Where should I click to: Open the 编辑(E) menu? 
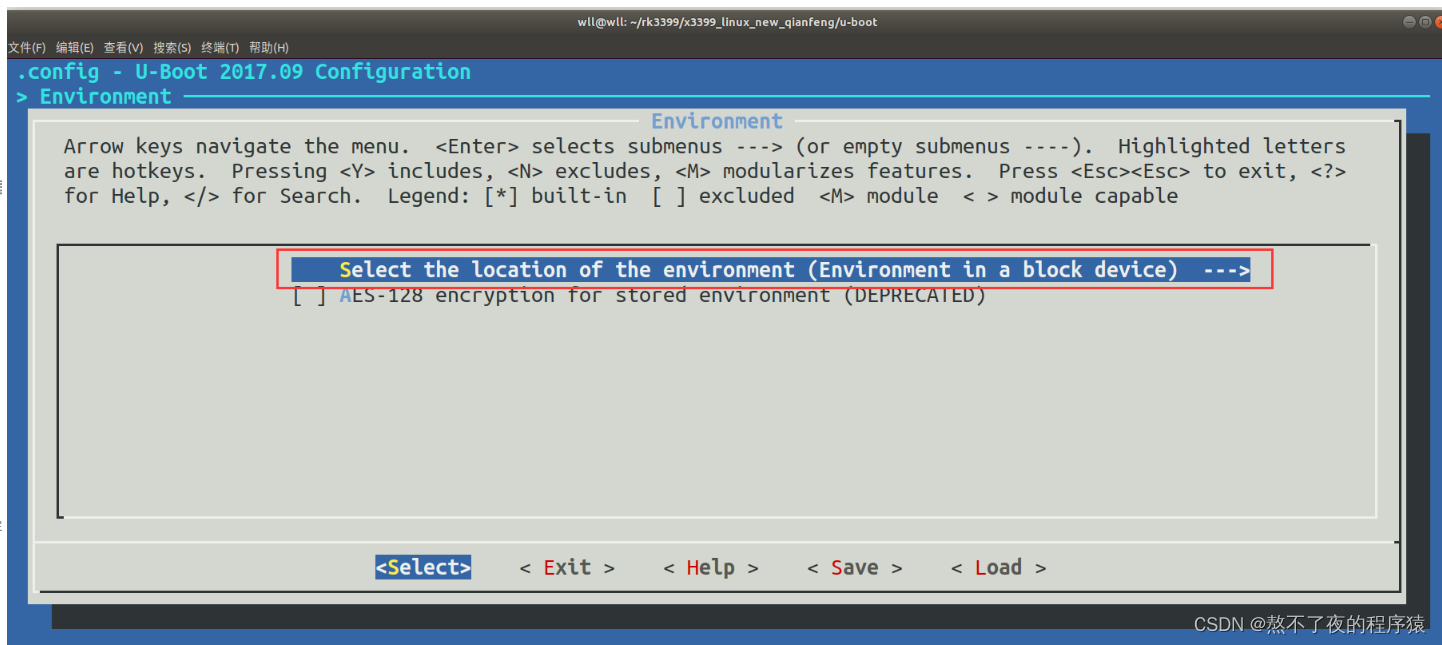(x=75, y=47)
